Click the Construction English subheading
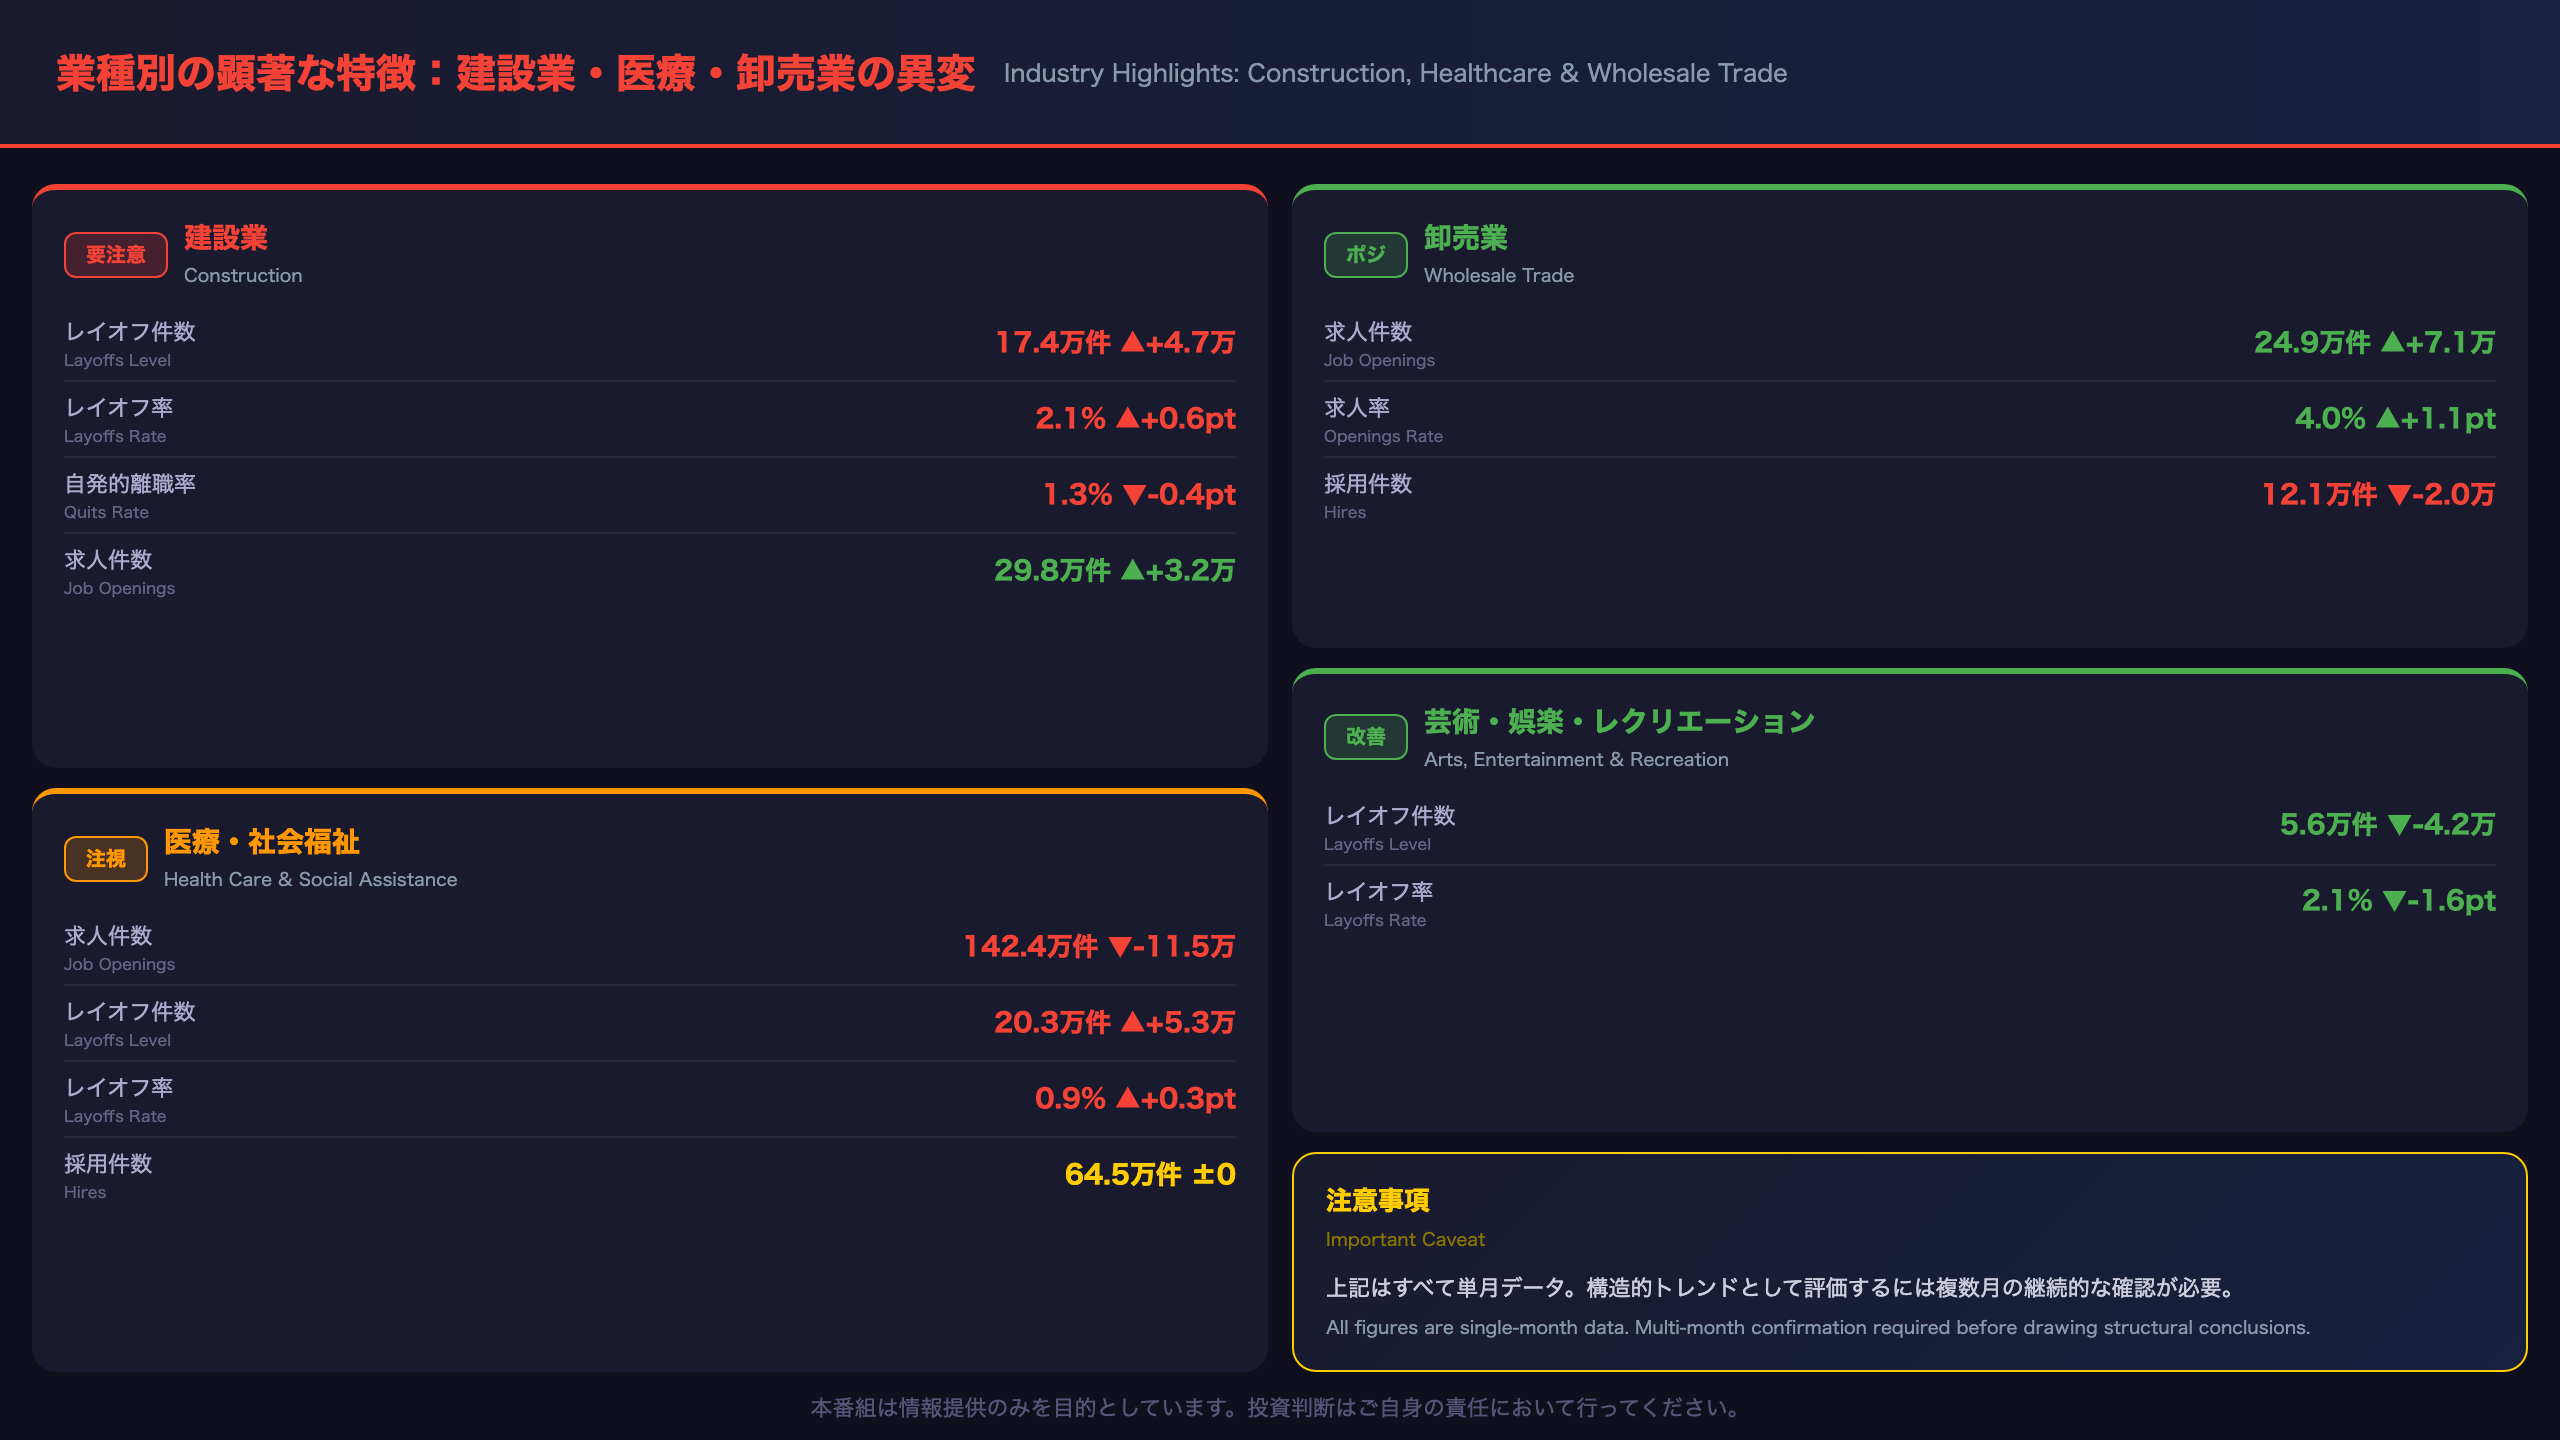The image size is (2560, 1440). pyautogui.click(x=243, y=275)
